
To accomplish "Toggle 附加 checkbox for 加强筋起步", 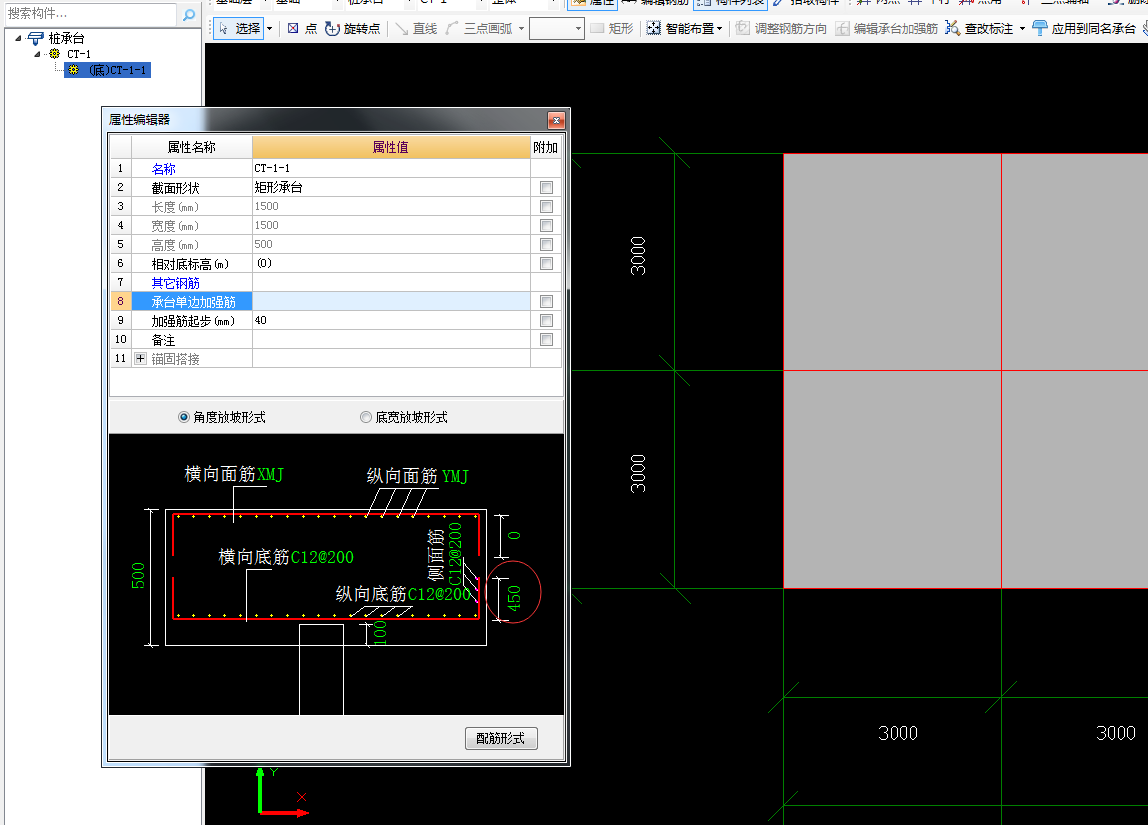I will 546,321.
